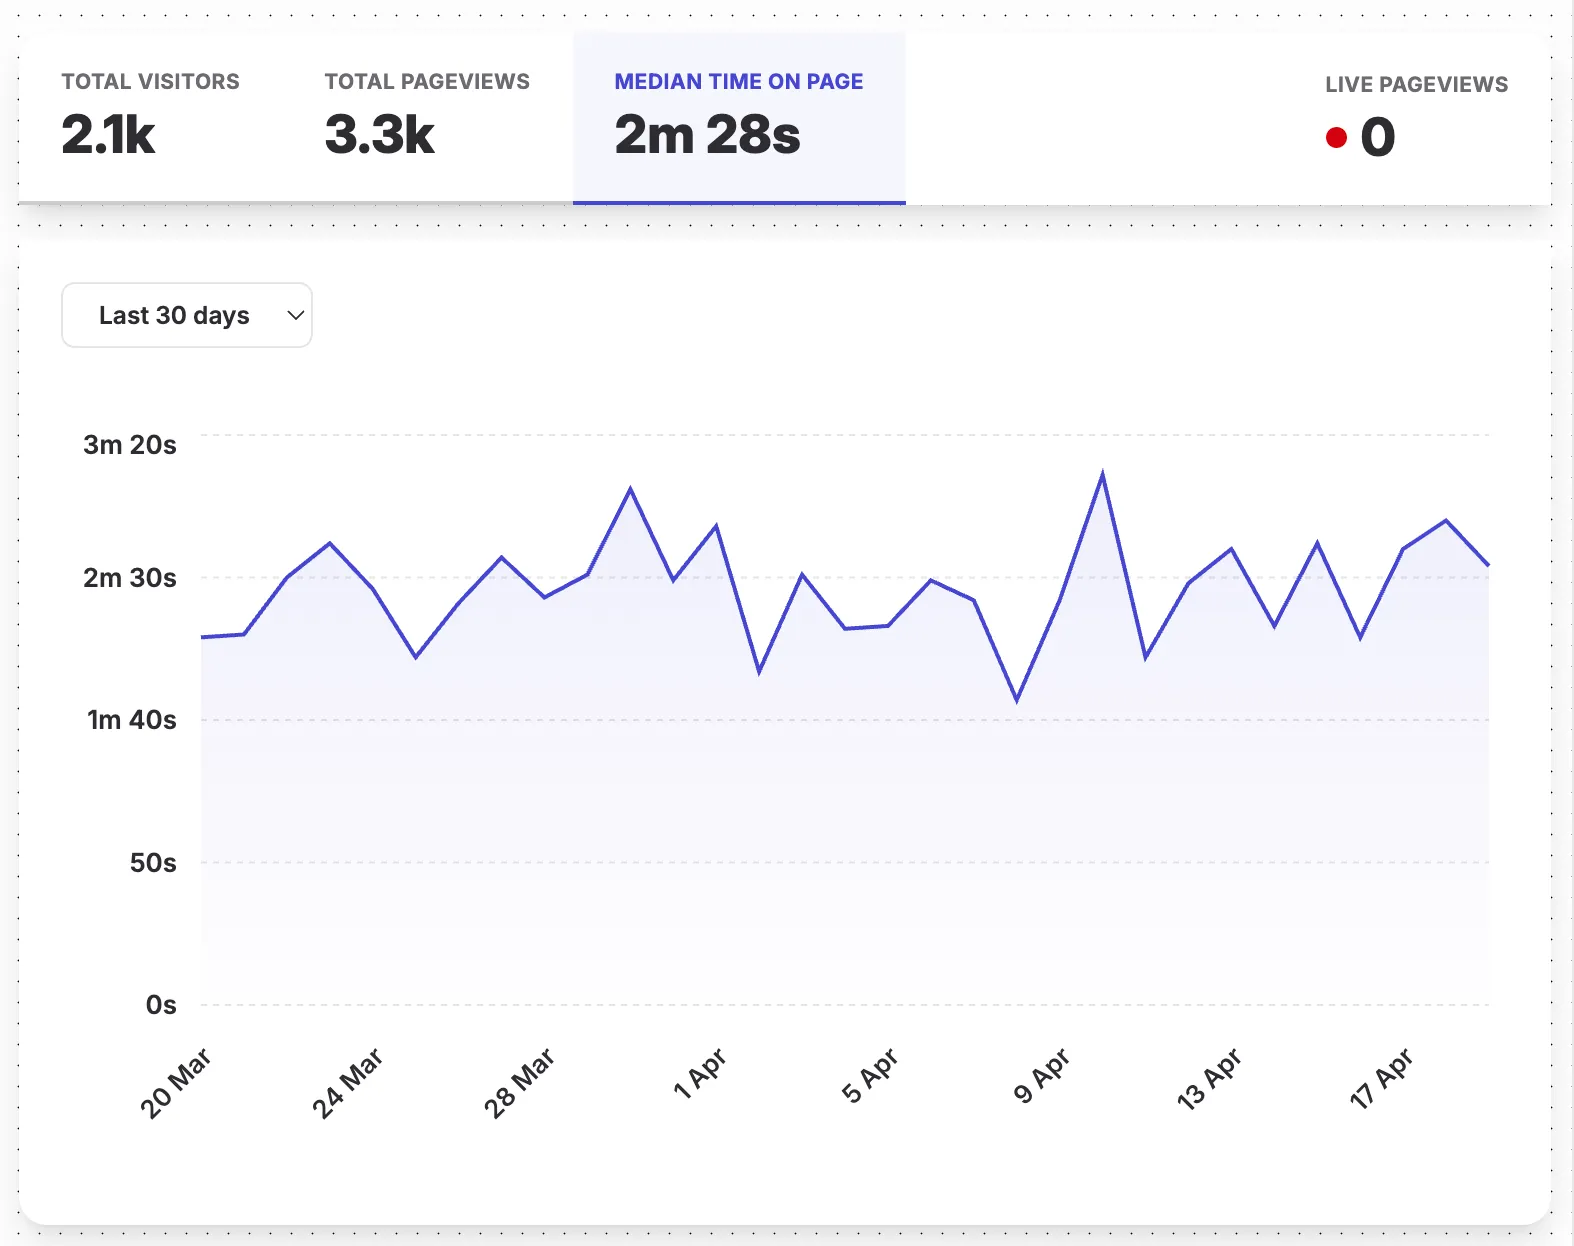The width and height of the screenshot is (1574, 1246).
Task: Click the first data point at chart's left edge
Action: 203,637
